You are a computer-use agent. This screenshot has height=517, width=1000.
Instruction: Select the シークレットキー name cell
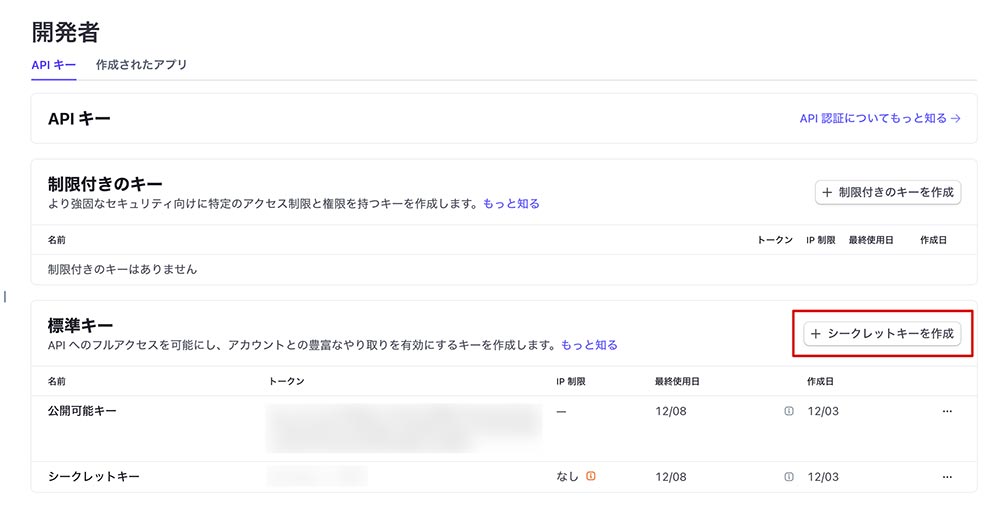pyautogui.click(x=94, y=476)
